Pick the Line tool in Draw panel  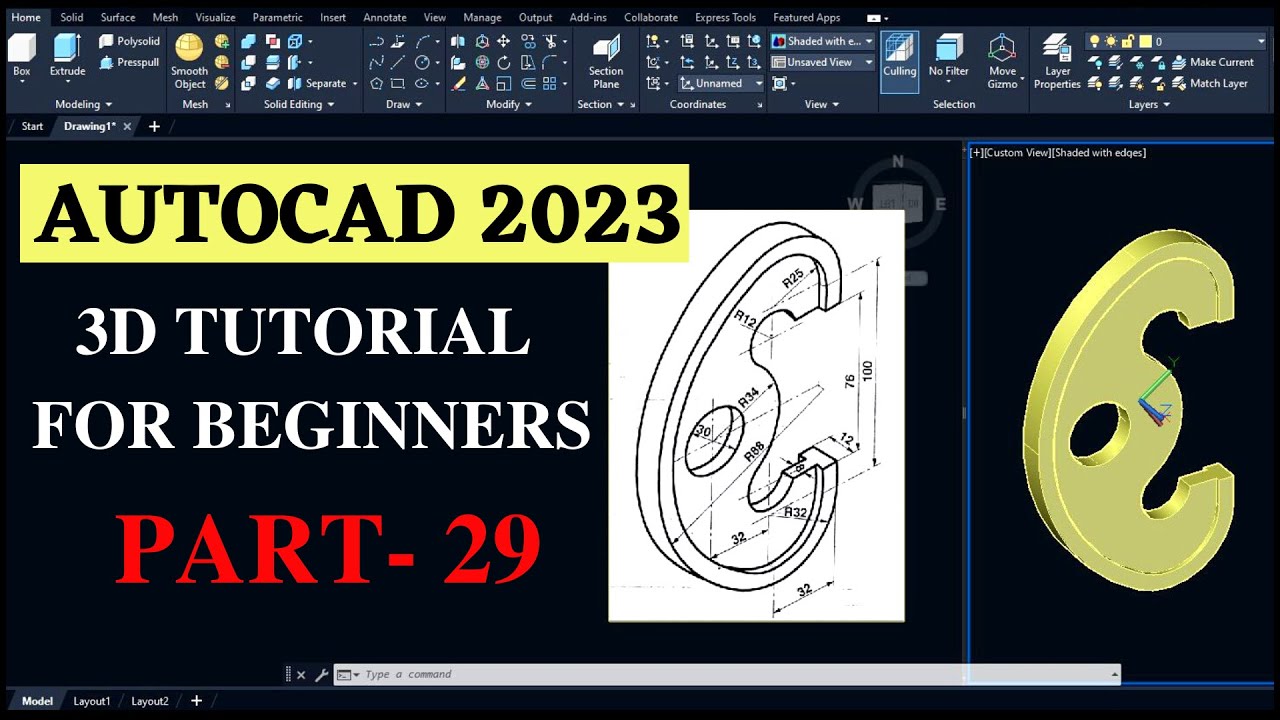(x=398, y=62)
